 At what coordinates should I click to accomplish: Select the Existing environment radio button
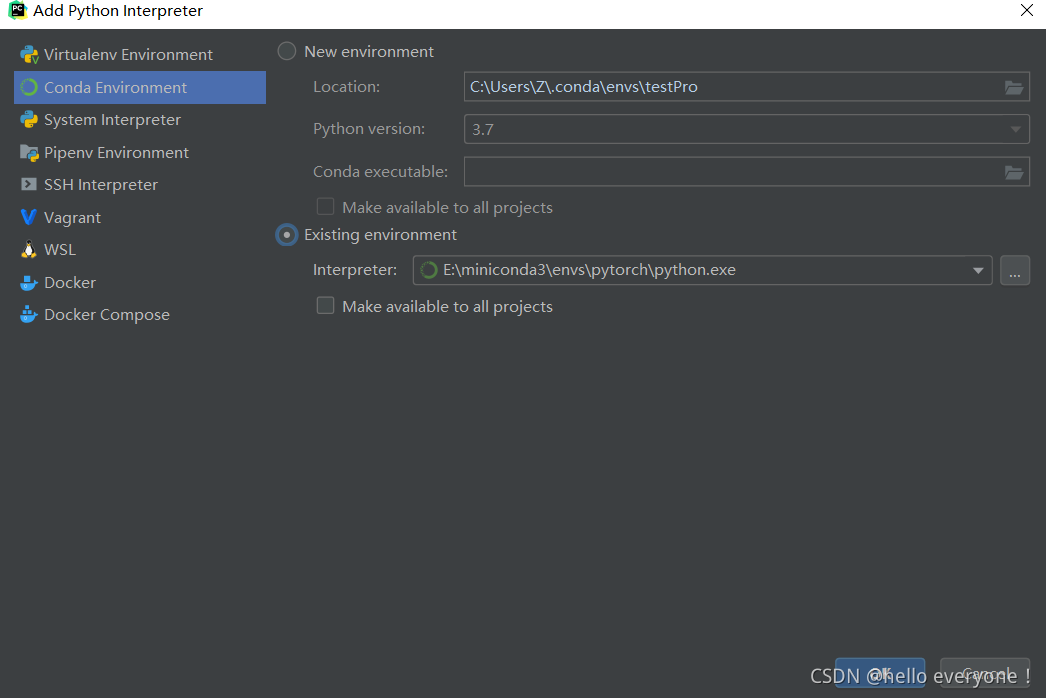tap(287, 235)
